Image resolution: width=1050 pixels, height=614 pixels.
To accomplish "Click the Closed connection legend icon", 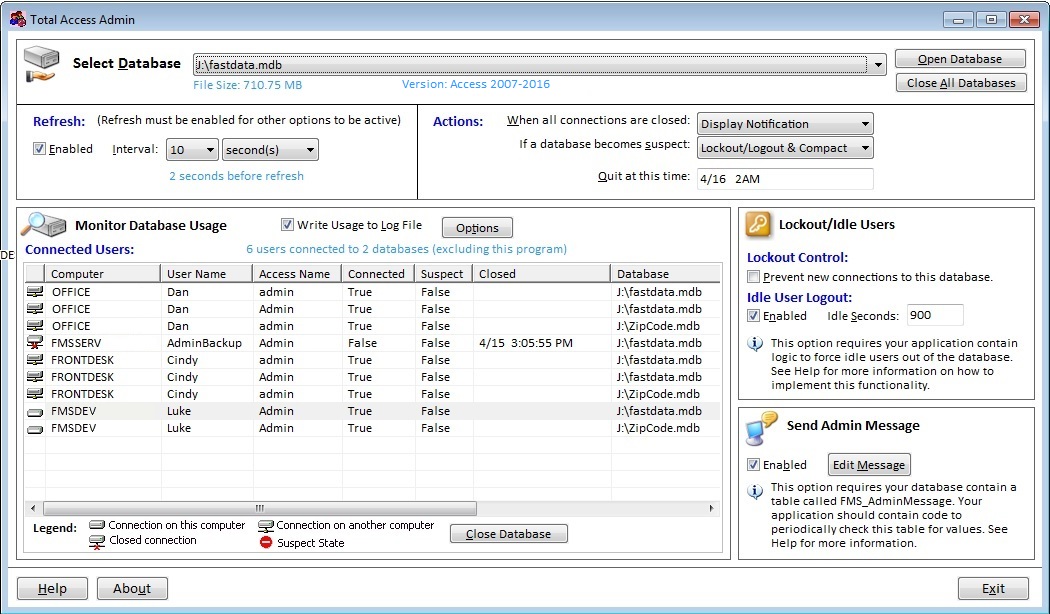I will pos(99,541).
